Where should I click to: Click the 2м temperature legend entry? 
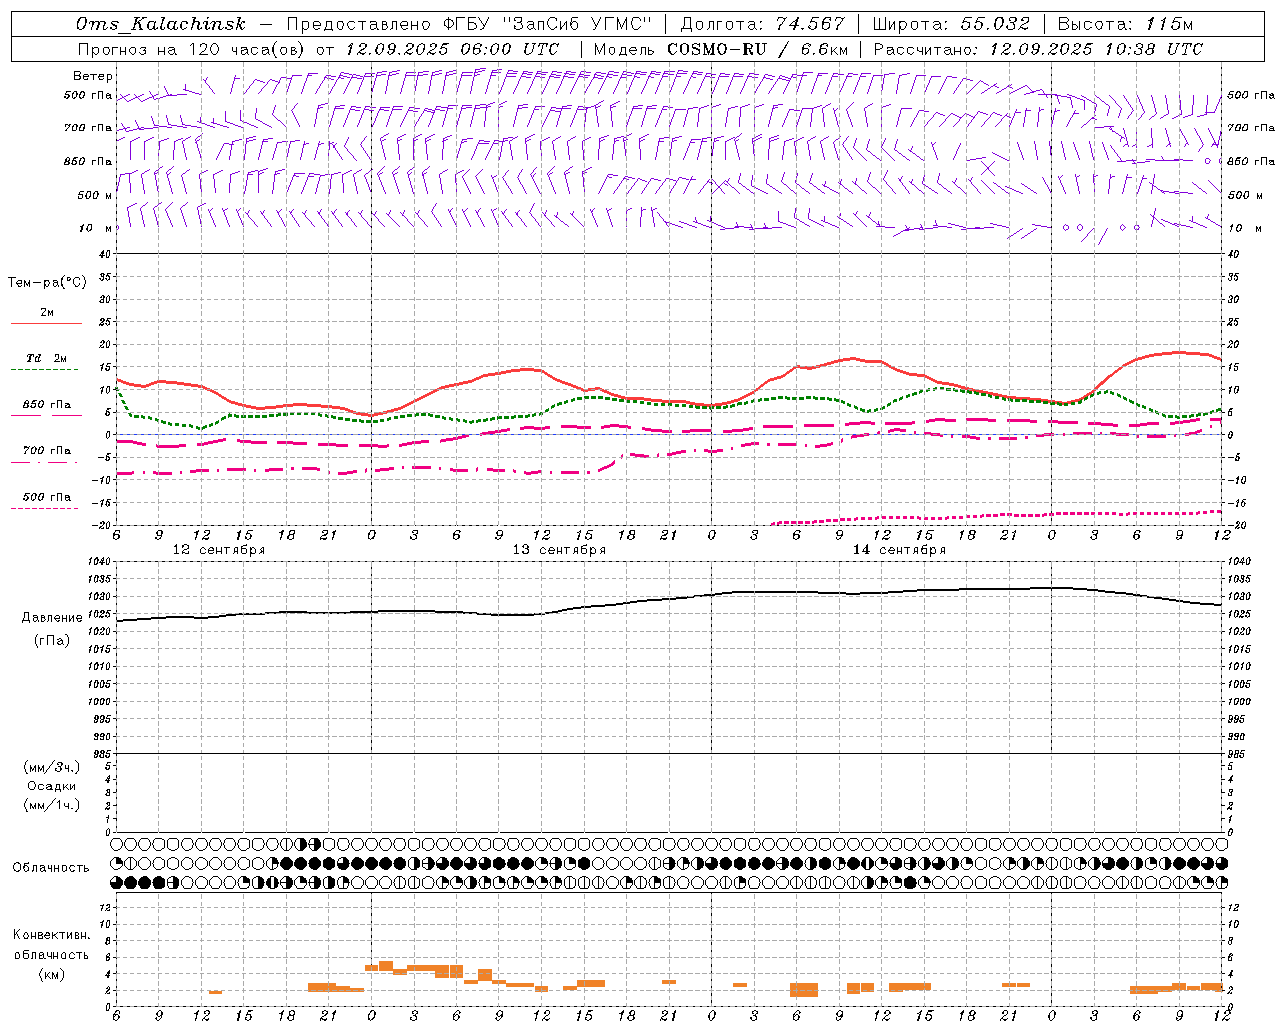point(47,313)
